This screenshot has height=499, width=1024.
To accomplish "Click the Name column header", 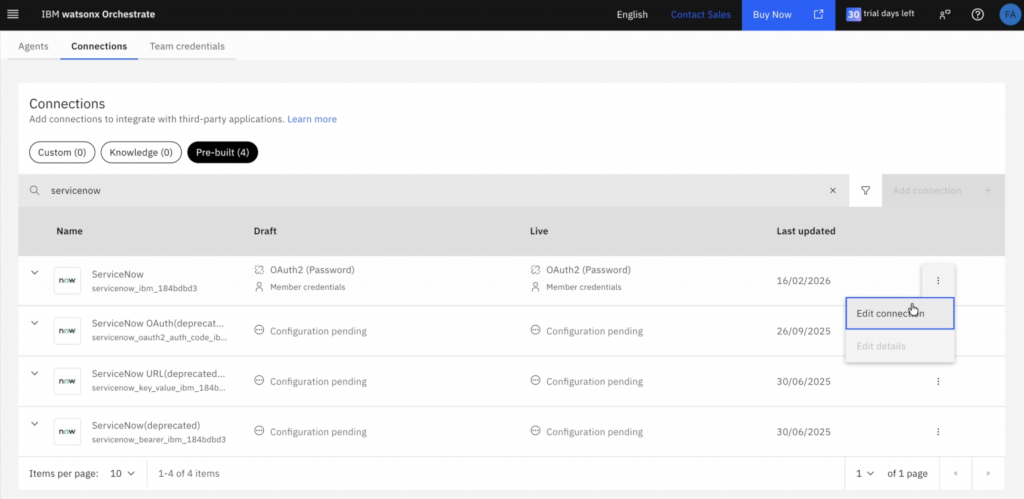I will tap(69, 231).
